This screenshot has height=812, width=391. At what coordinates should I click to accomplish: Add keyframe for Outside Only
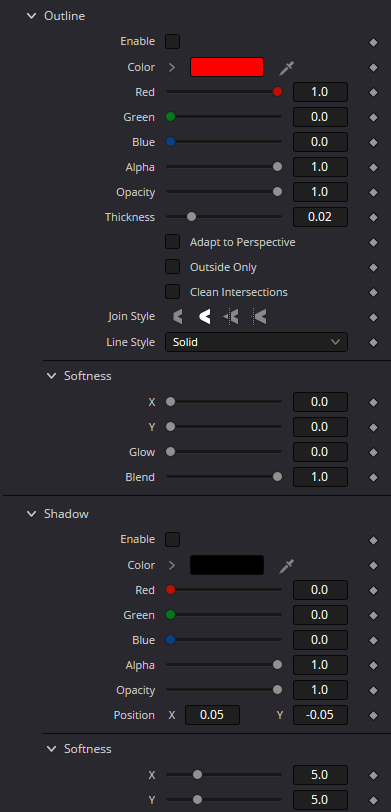[373, 268]
